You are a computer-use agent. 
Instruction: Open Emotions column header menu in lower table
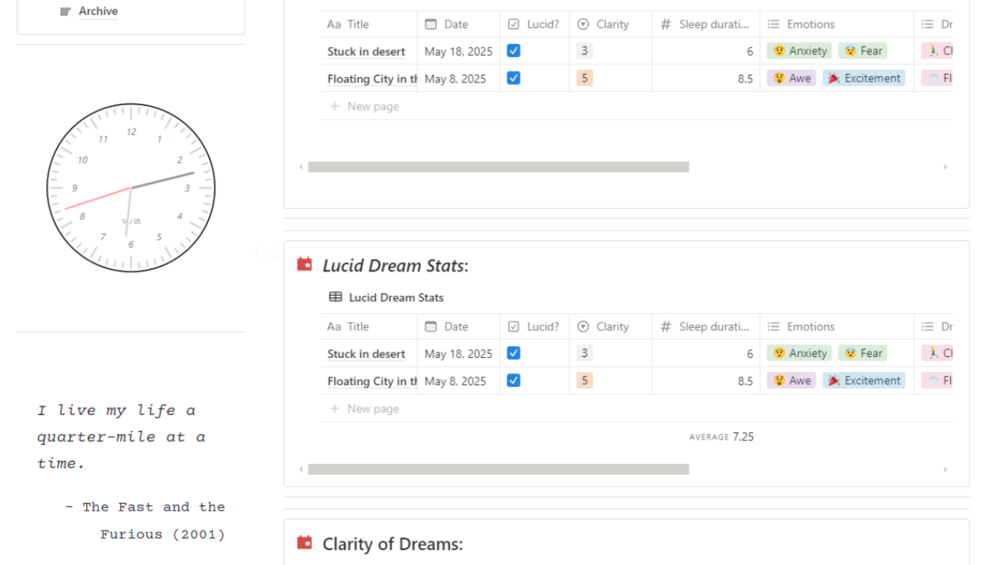pyautogui.click(x=810, y=327)
